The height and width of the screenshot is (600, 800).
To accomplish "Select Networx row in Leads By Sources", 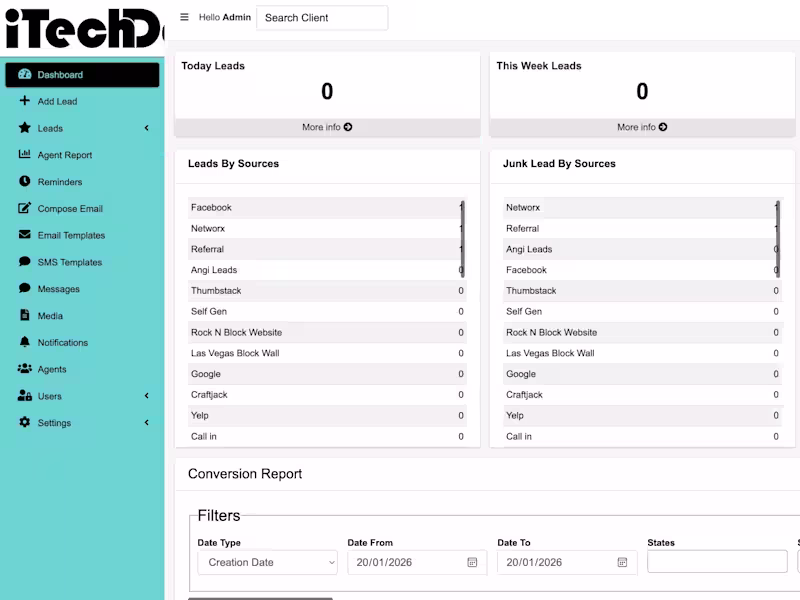I will tap(327, 229).
